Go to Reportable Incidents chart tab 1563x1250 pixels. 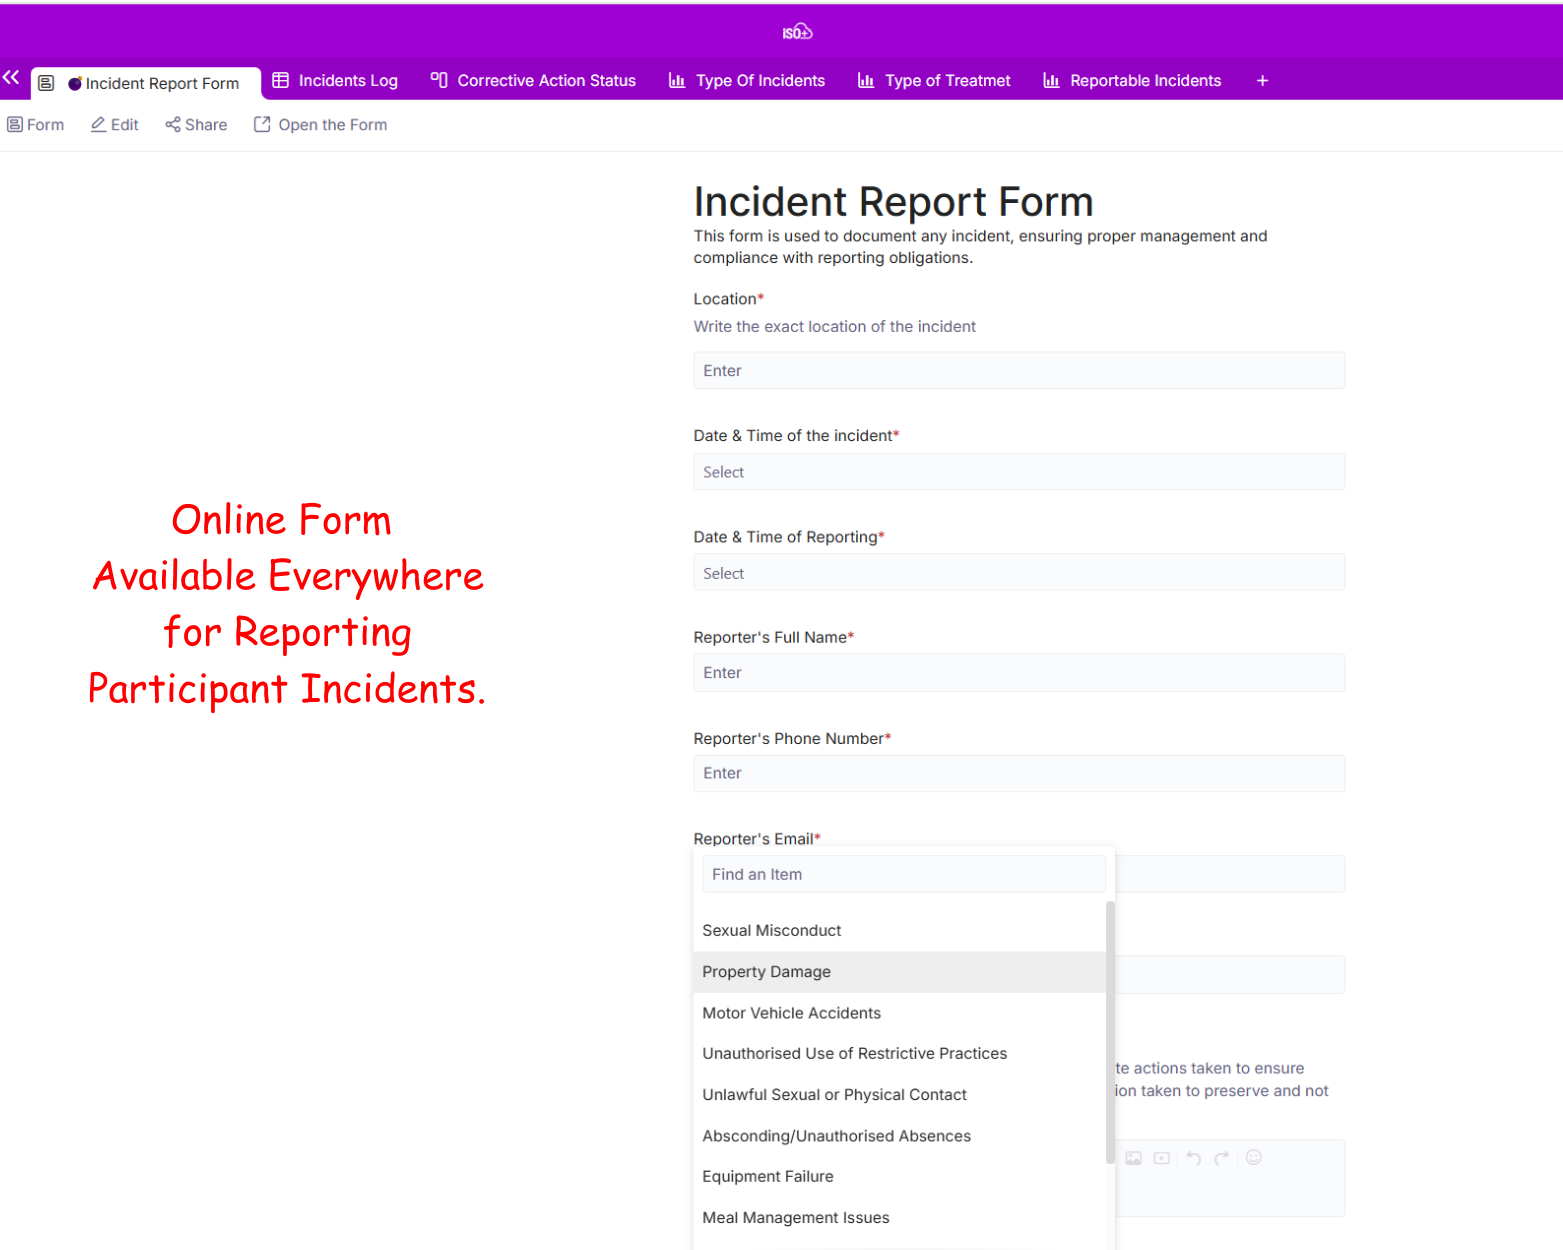pyautogui.click(x=1132, y=81)
